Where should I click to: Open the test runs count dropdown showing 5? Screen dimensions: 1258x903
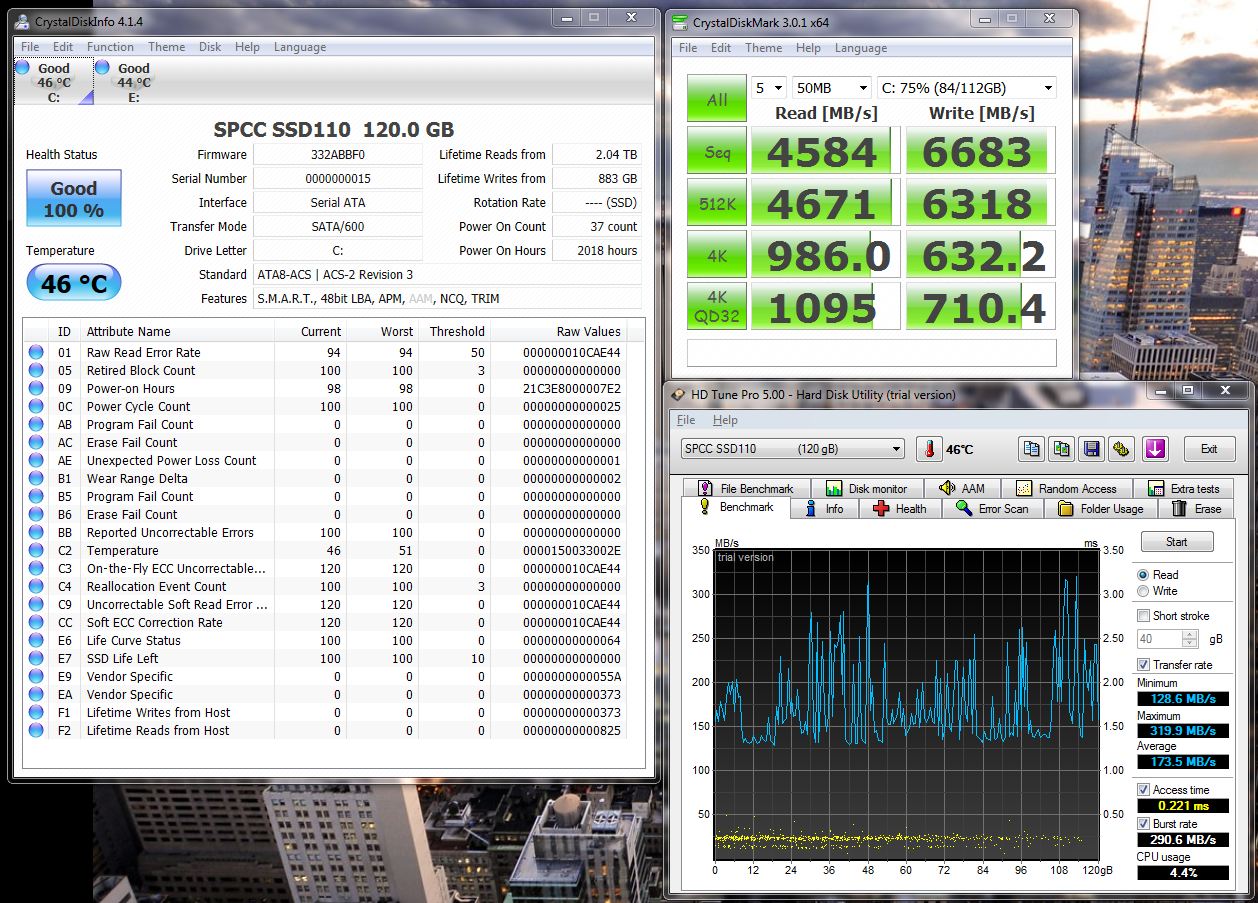pos(770,88)
